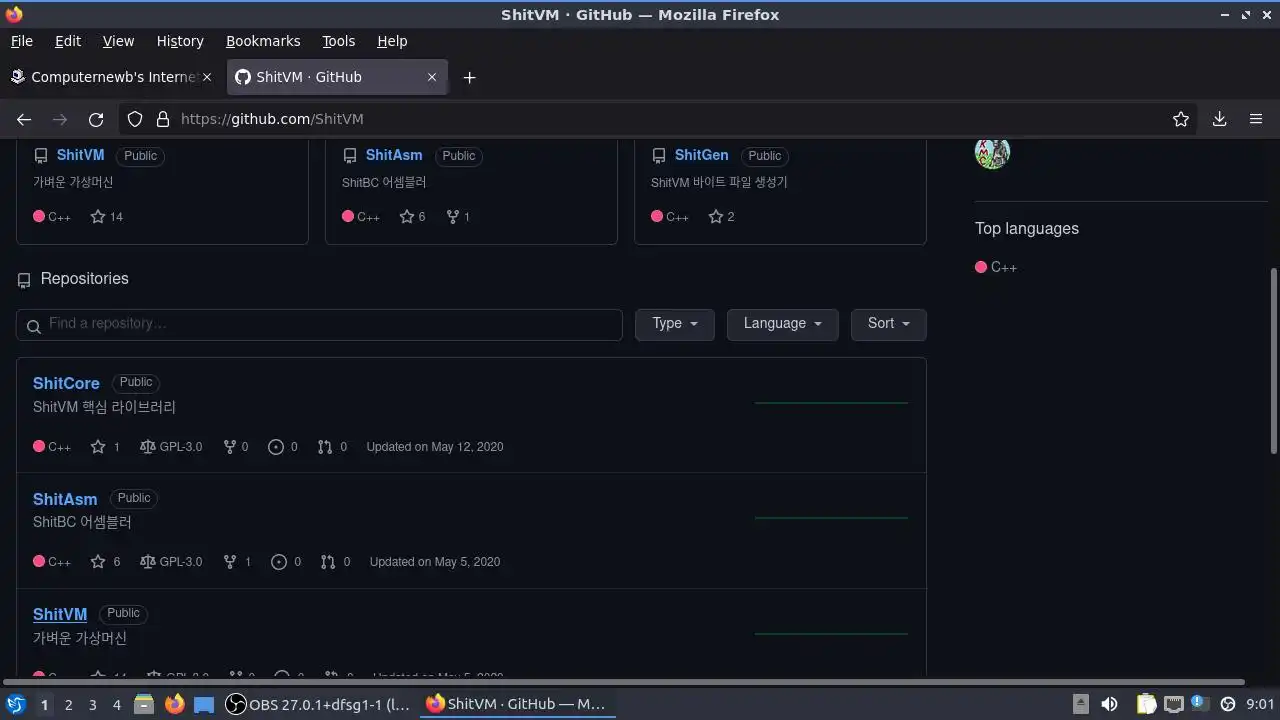The width and height of the screenshot is (1280, 720).
Task: Focus the Find a repository search field
Action: [x=319, y=324]
